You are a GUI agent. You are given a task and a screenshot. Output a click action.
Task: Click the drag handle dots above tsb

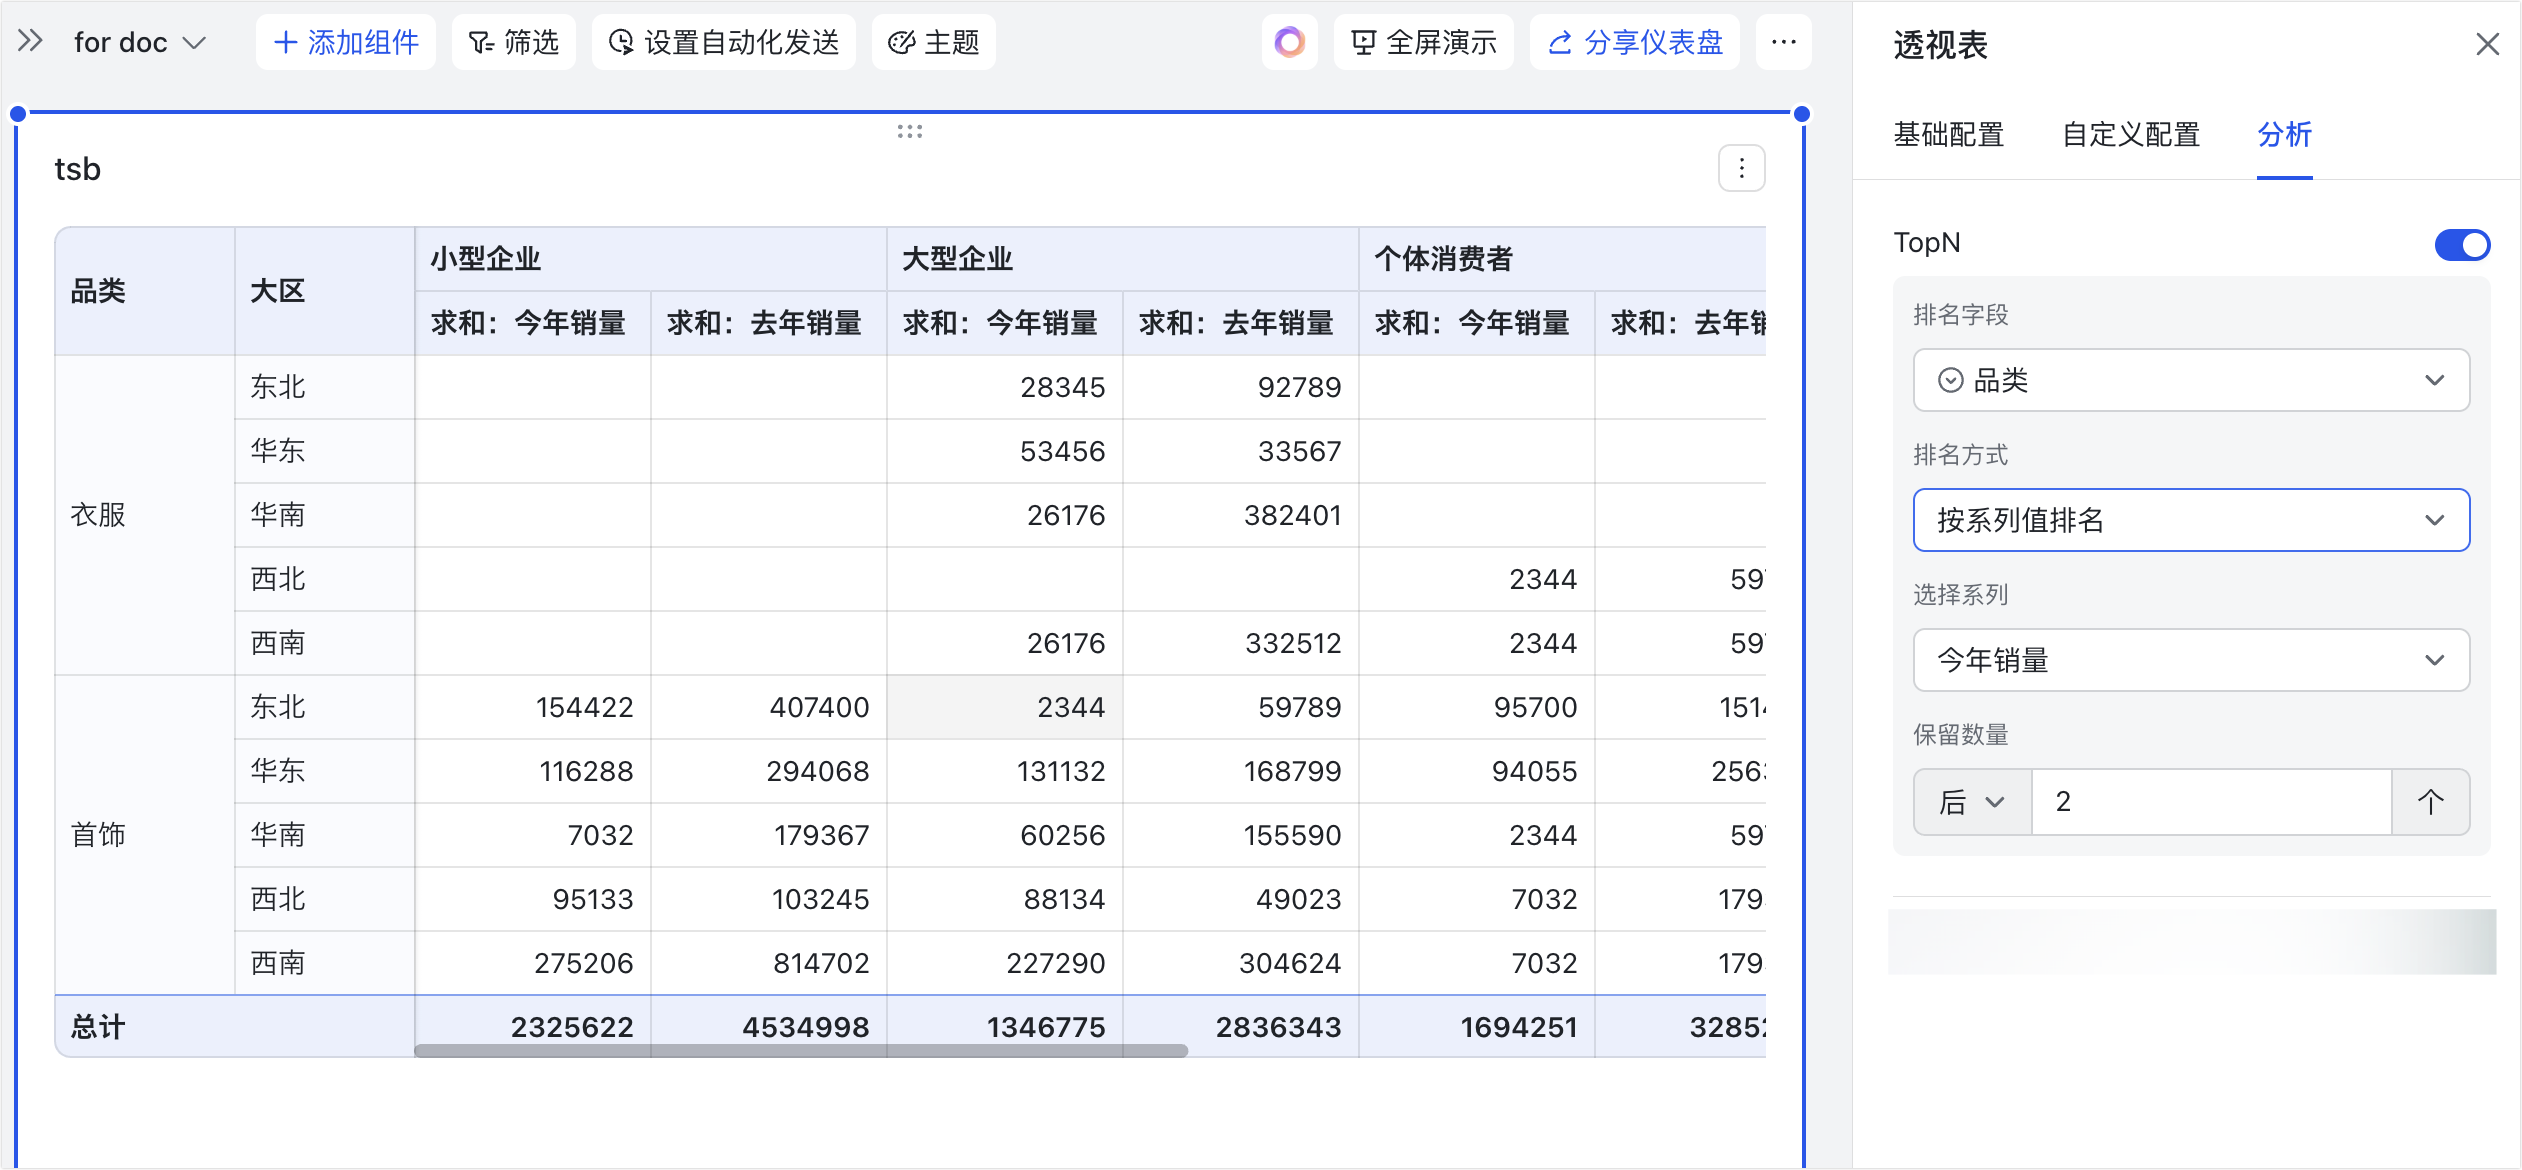(x=909, y=131)
